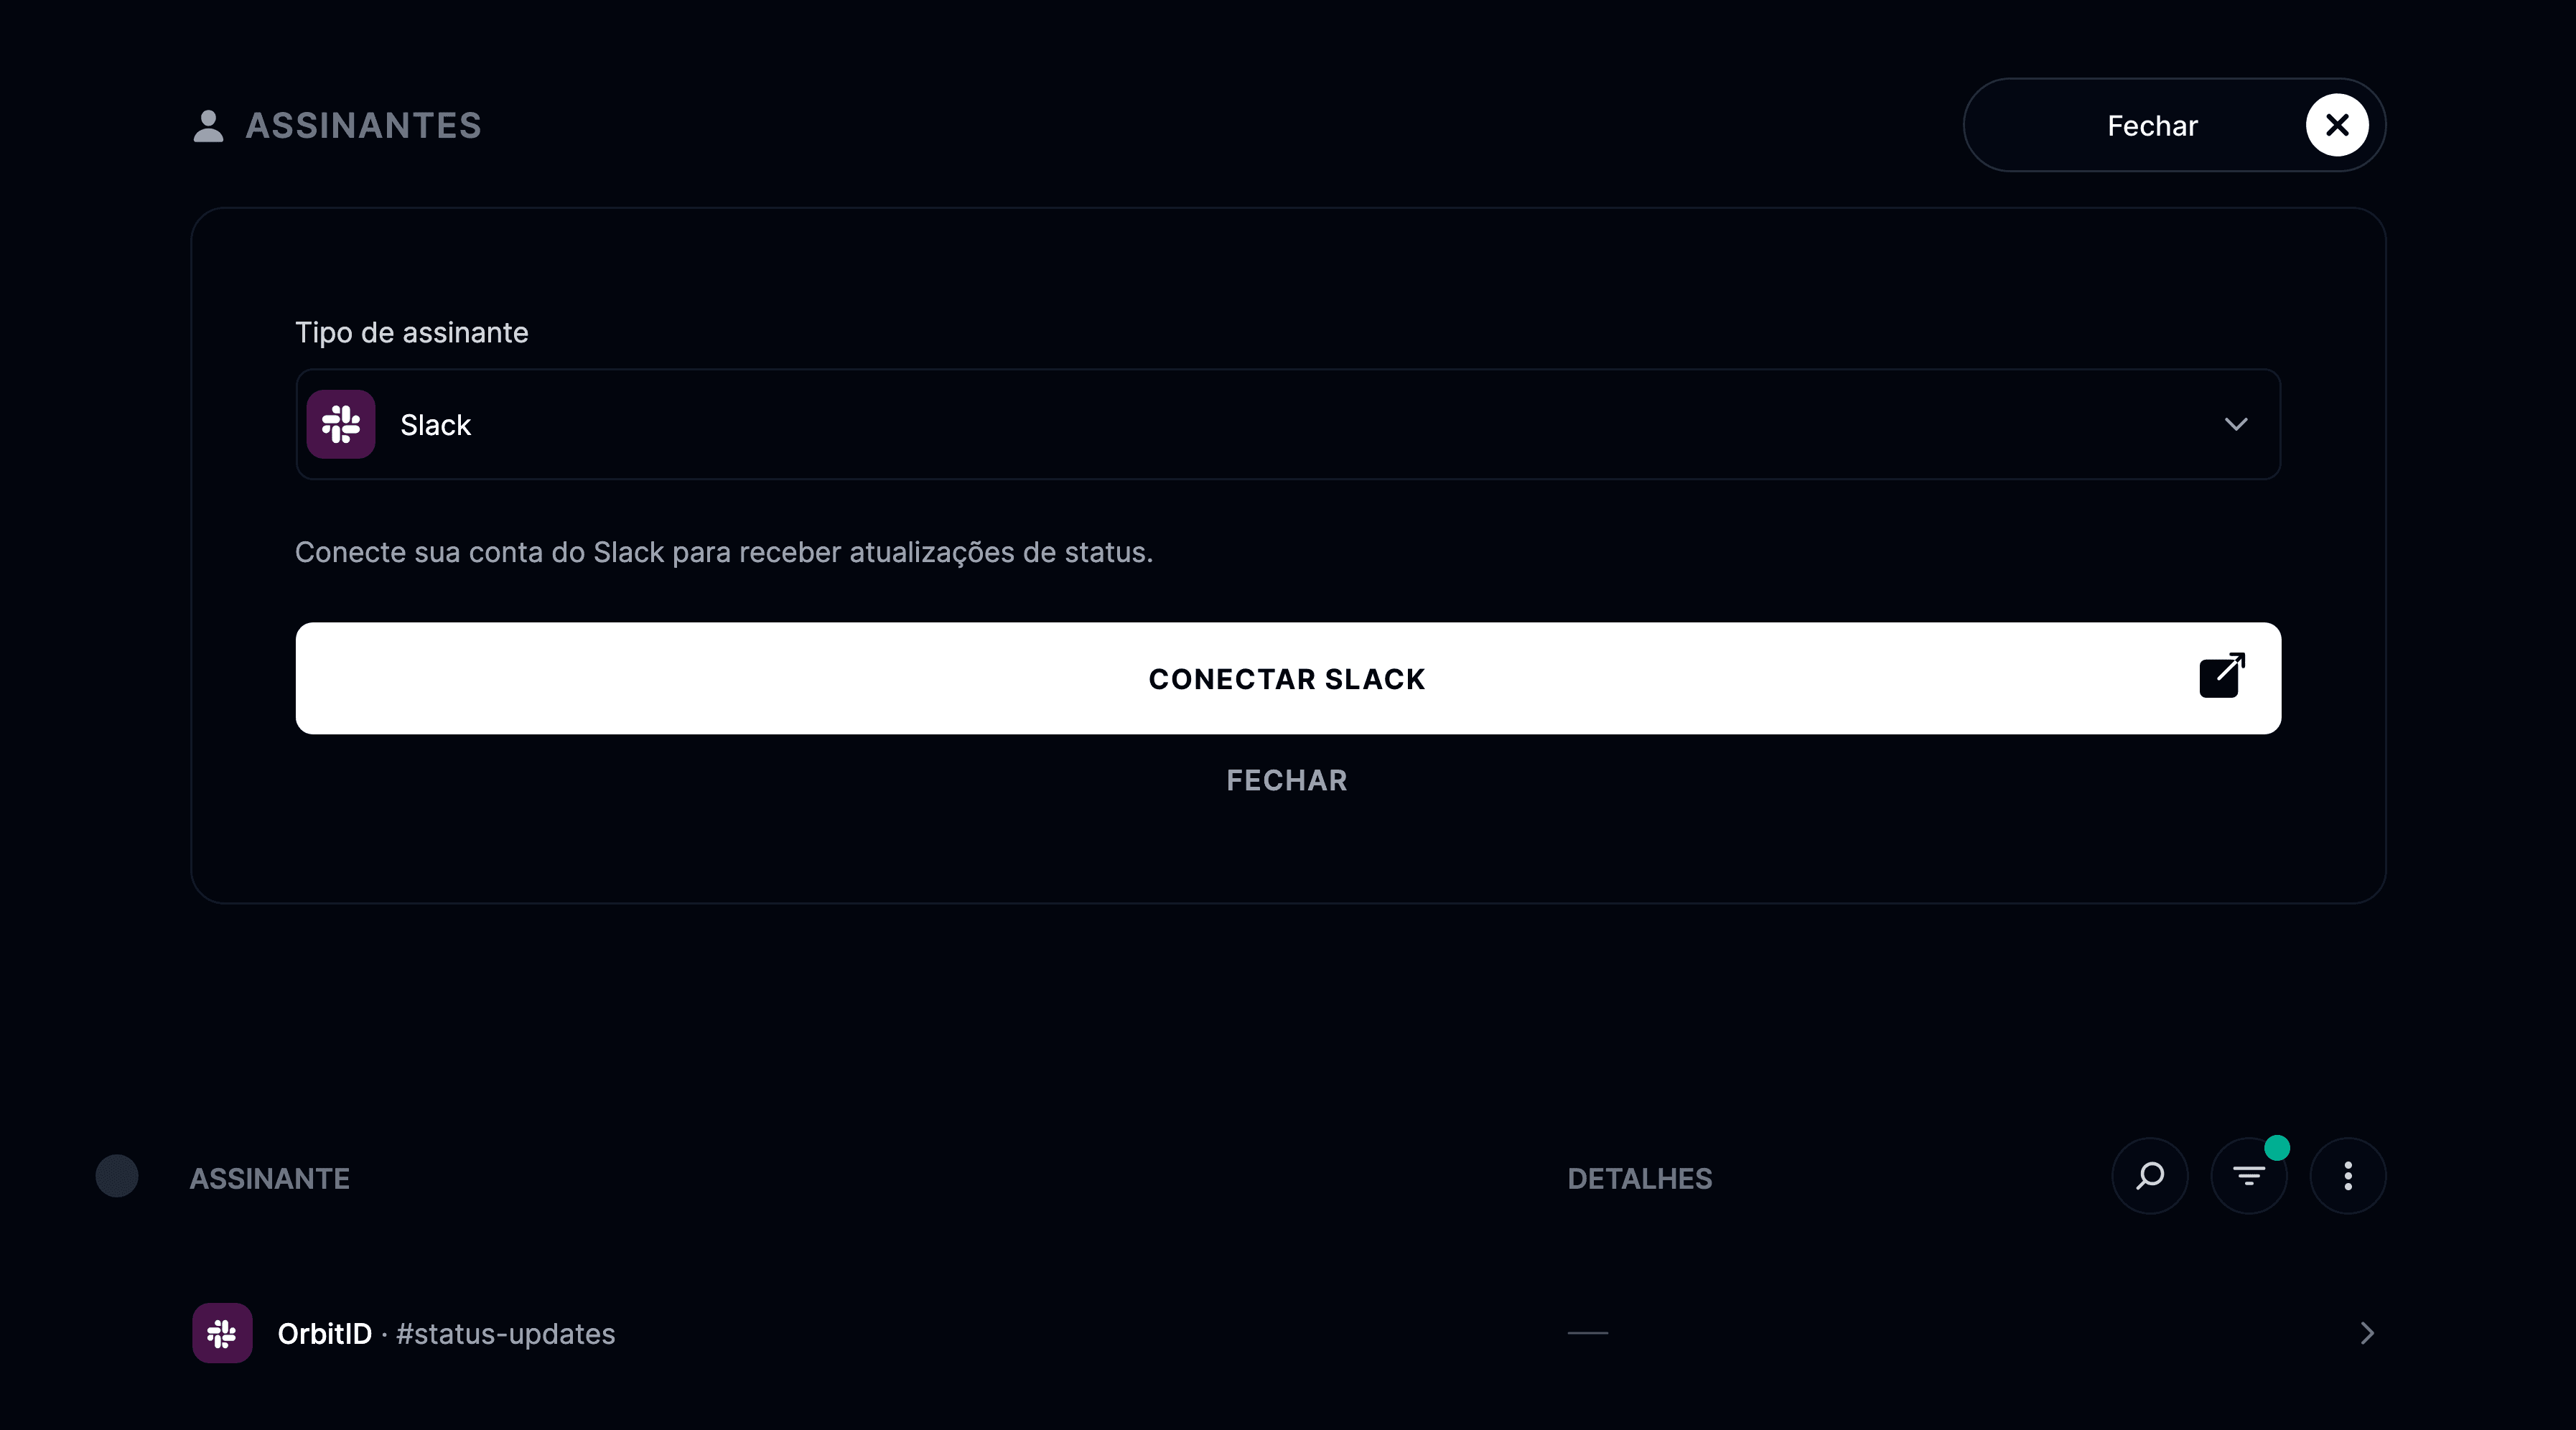
Task: Open the OrbitID #status-updates subscriber row
Action: click(x=1288, y=1333)
